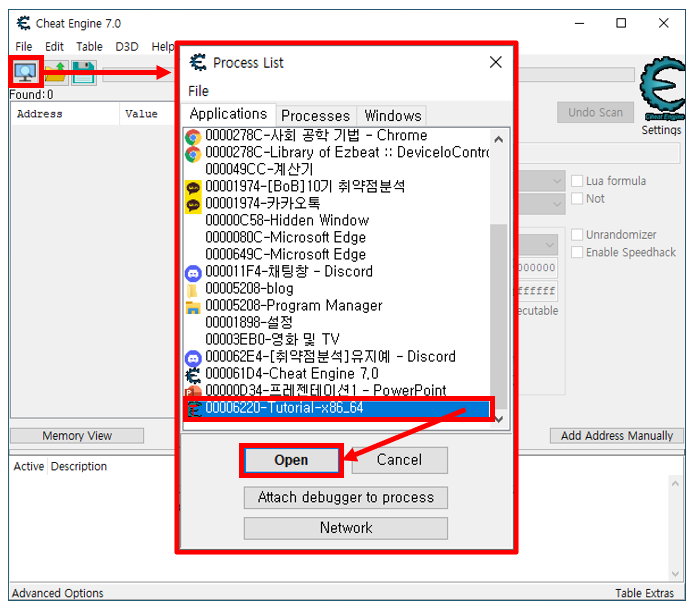Click the Active column header

29,466
